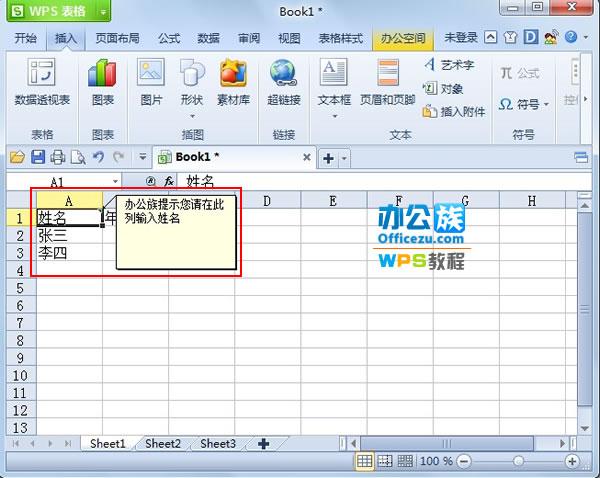
Task: Insert a chart using 图表 icon
Action: coord(103,82)
